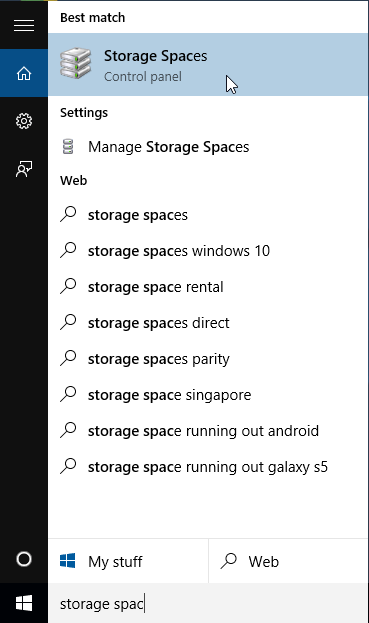Image resolution: width=369 pixels, height=623 pixels.
Task: Click the magnifier icon beside storage spaces parity
Action: pyautogui.click(x=68, y=358)
